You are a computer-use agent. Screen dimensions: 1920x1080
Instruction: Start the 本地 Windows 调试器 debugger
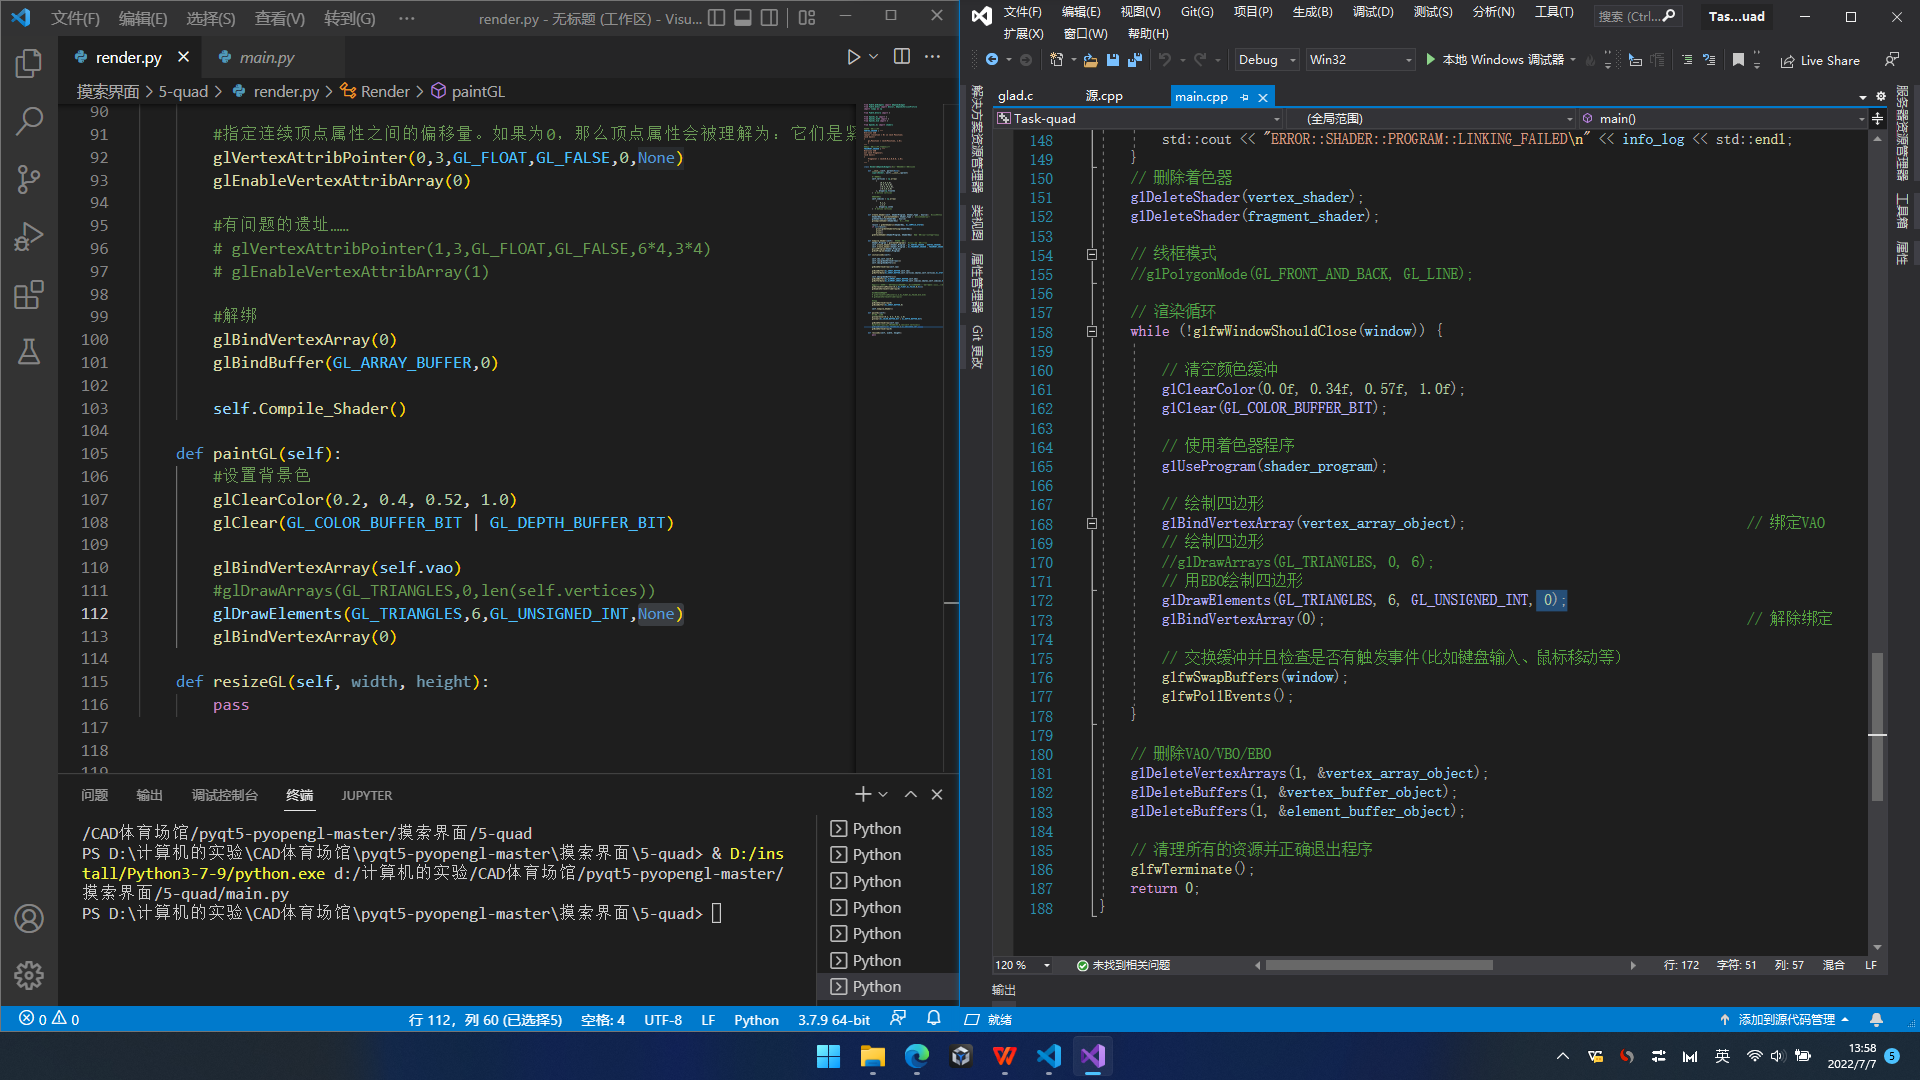(1498, 60)
